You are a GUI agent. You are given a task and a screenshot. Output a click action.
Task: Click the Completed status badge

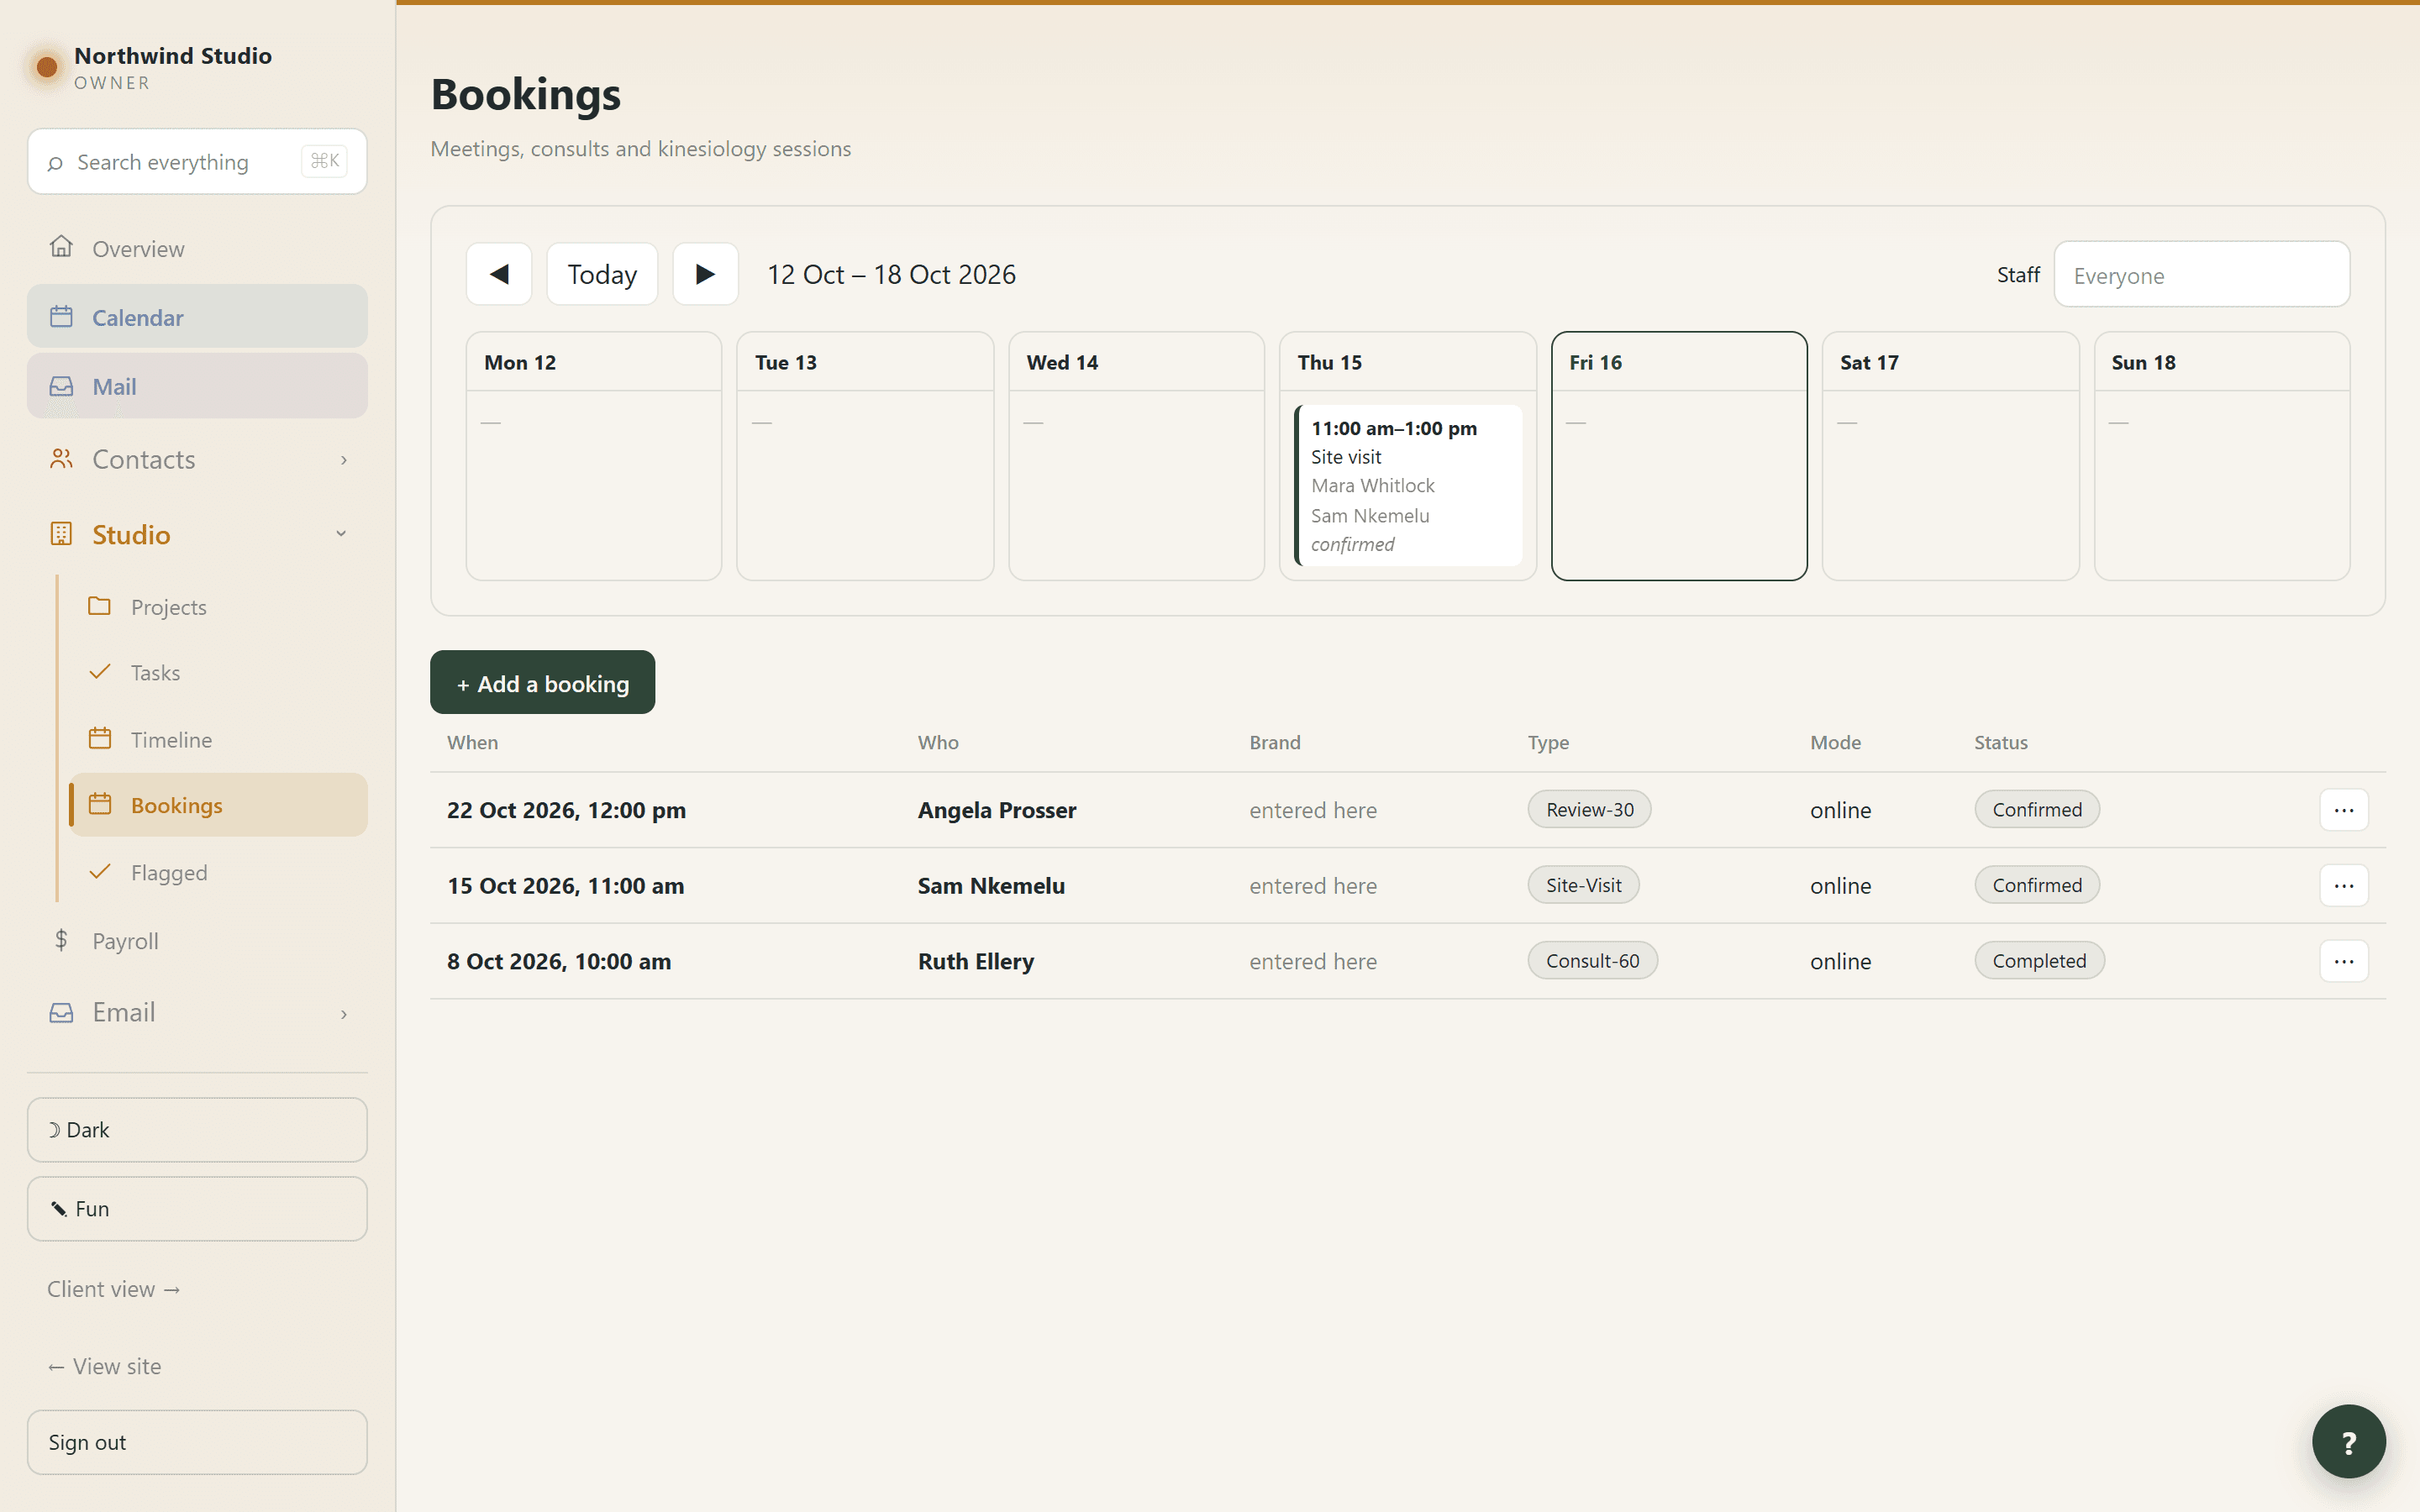2039,960
